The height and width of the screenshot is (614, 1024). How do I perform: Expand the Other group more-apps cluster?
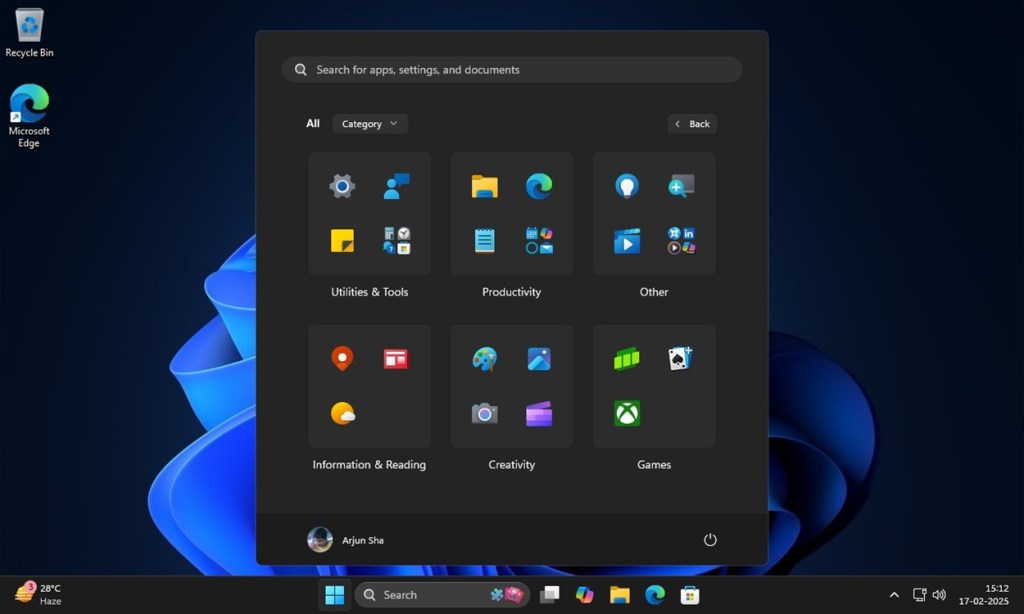pos(681,240)
